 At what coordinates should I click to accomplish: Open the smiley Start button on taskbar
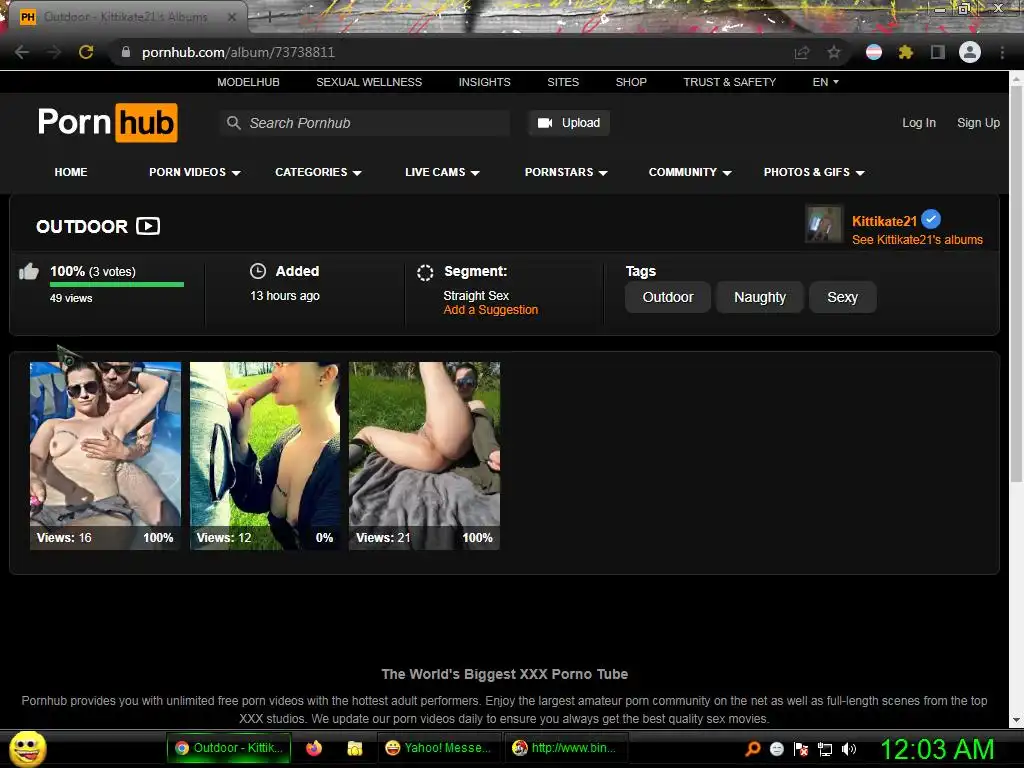(x=27, y=748)
